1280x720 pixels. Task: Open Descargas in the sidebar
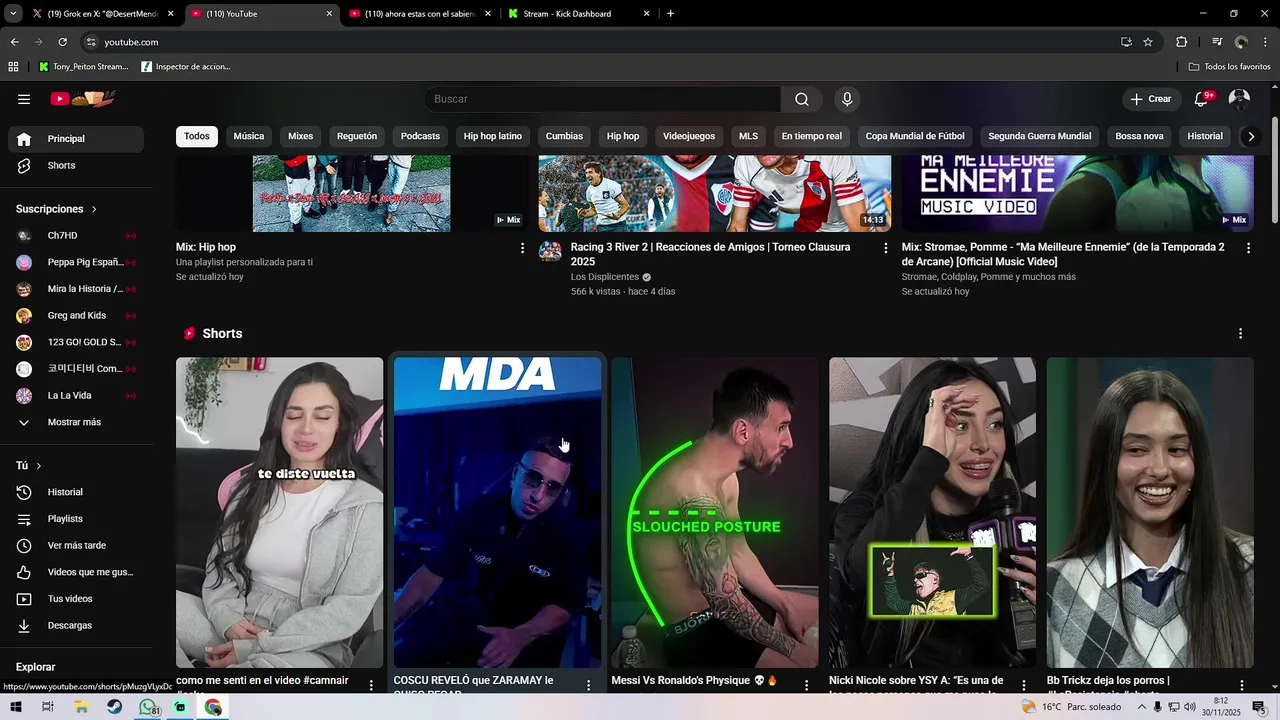click(x=76, y=625)
